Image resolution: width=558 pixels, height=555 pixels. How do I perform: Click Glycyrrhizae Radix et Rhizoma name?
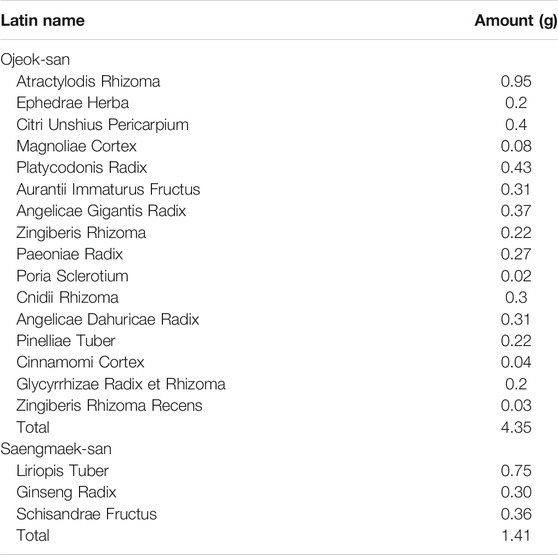click(x=121, y=384)
